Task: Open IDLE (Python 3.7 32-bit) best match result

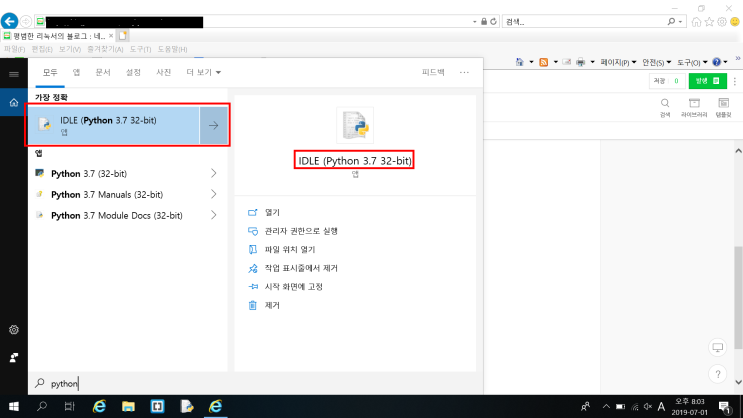Action: coord(114,125)
